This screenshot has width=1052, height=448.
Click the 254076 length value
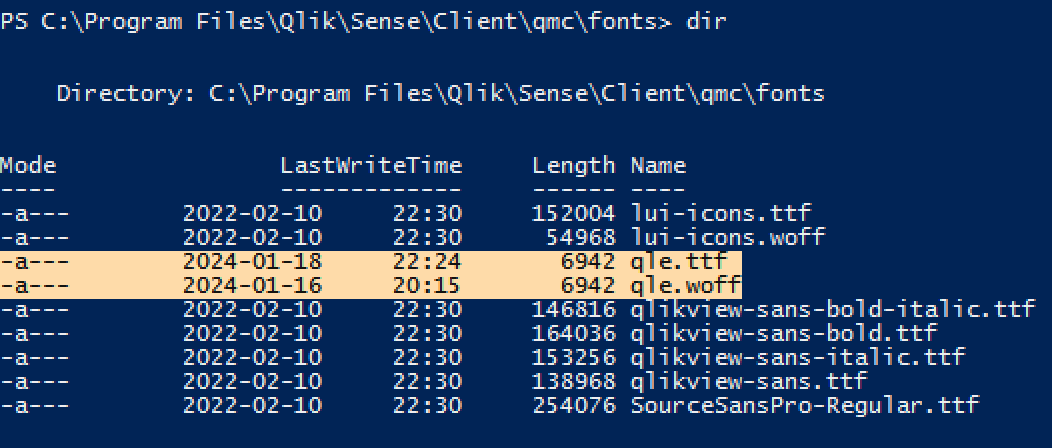pos(573,405)
